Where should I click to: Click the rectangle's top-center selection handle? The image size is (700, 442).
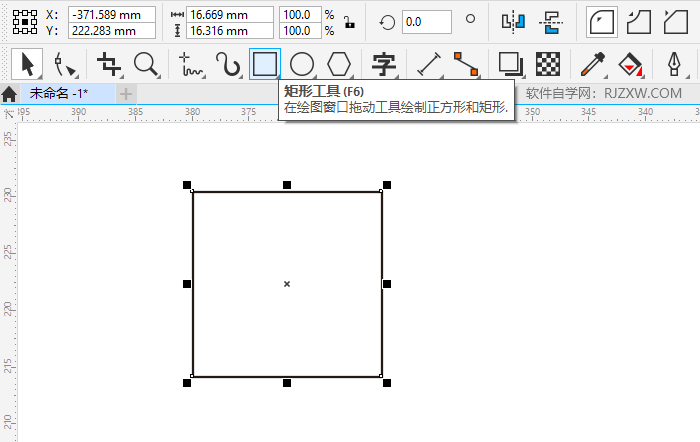[x=287, y=185]
